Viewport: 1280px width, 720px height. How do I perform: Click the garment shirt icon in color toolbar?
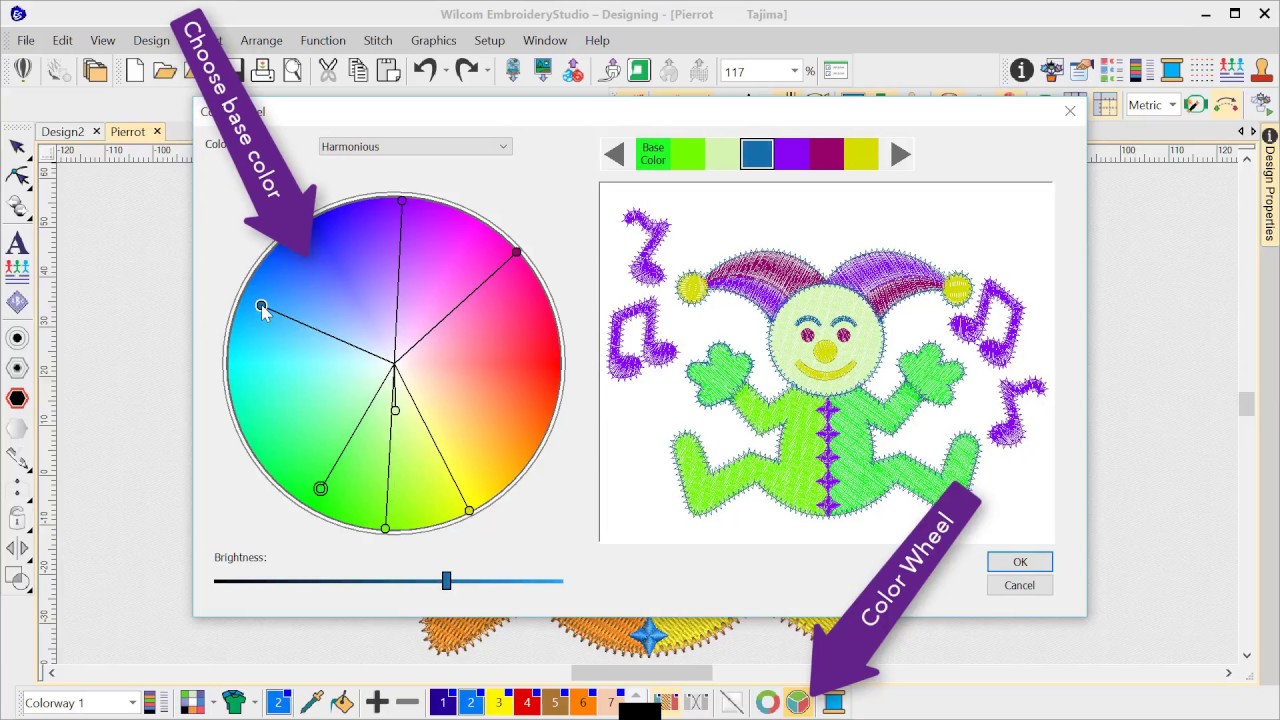[x=234, y=703]
